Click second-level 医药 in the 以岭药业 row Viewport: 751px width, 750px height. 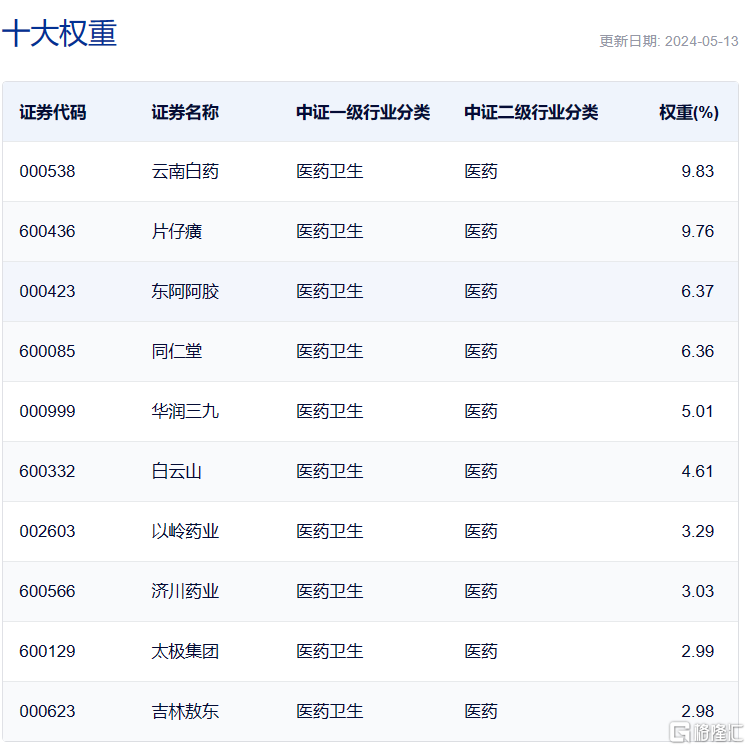(481, 531)
